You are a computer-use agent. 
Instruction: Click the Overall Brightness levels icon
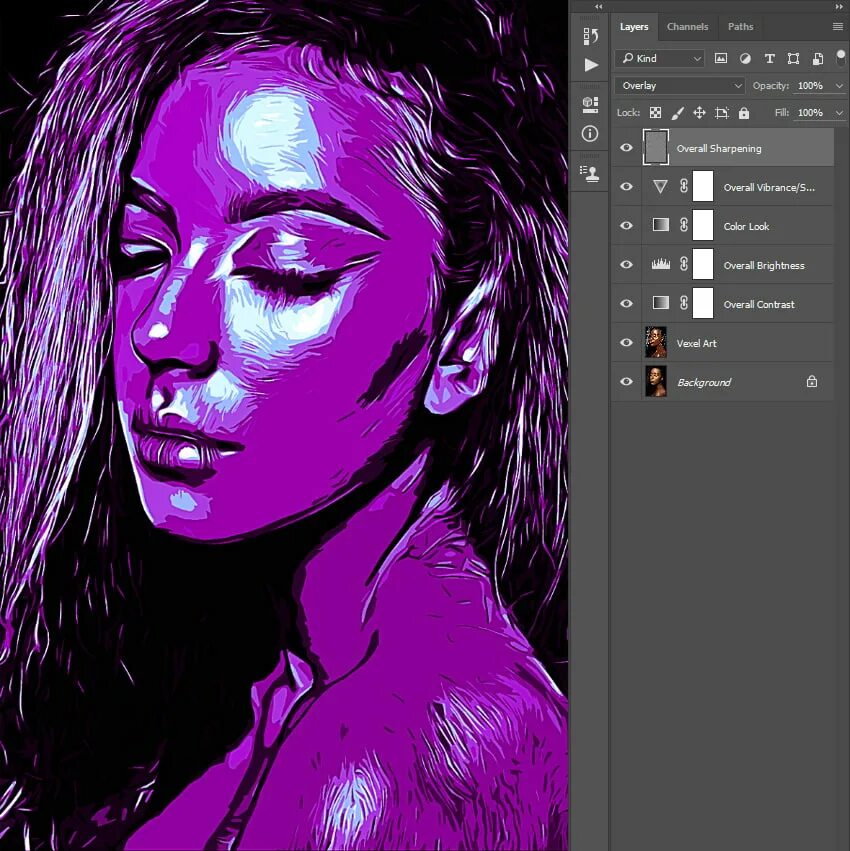point(660,264)
